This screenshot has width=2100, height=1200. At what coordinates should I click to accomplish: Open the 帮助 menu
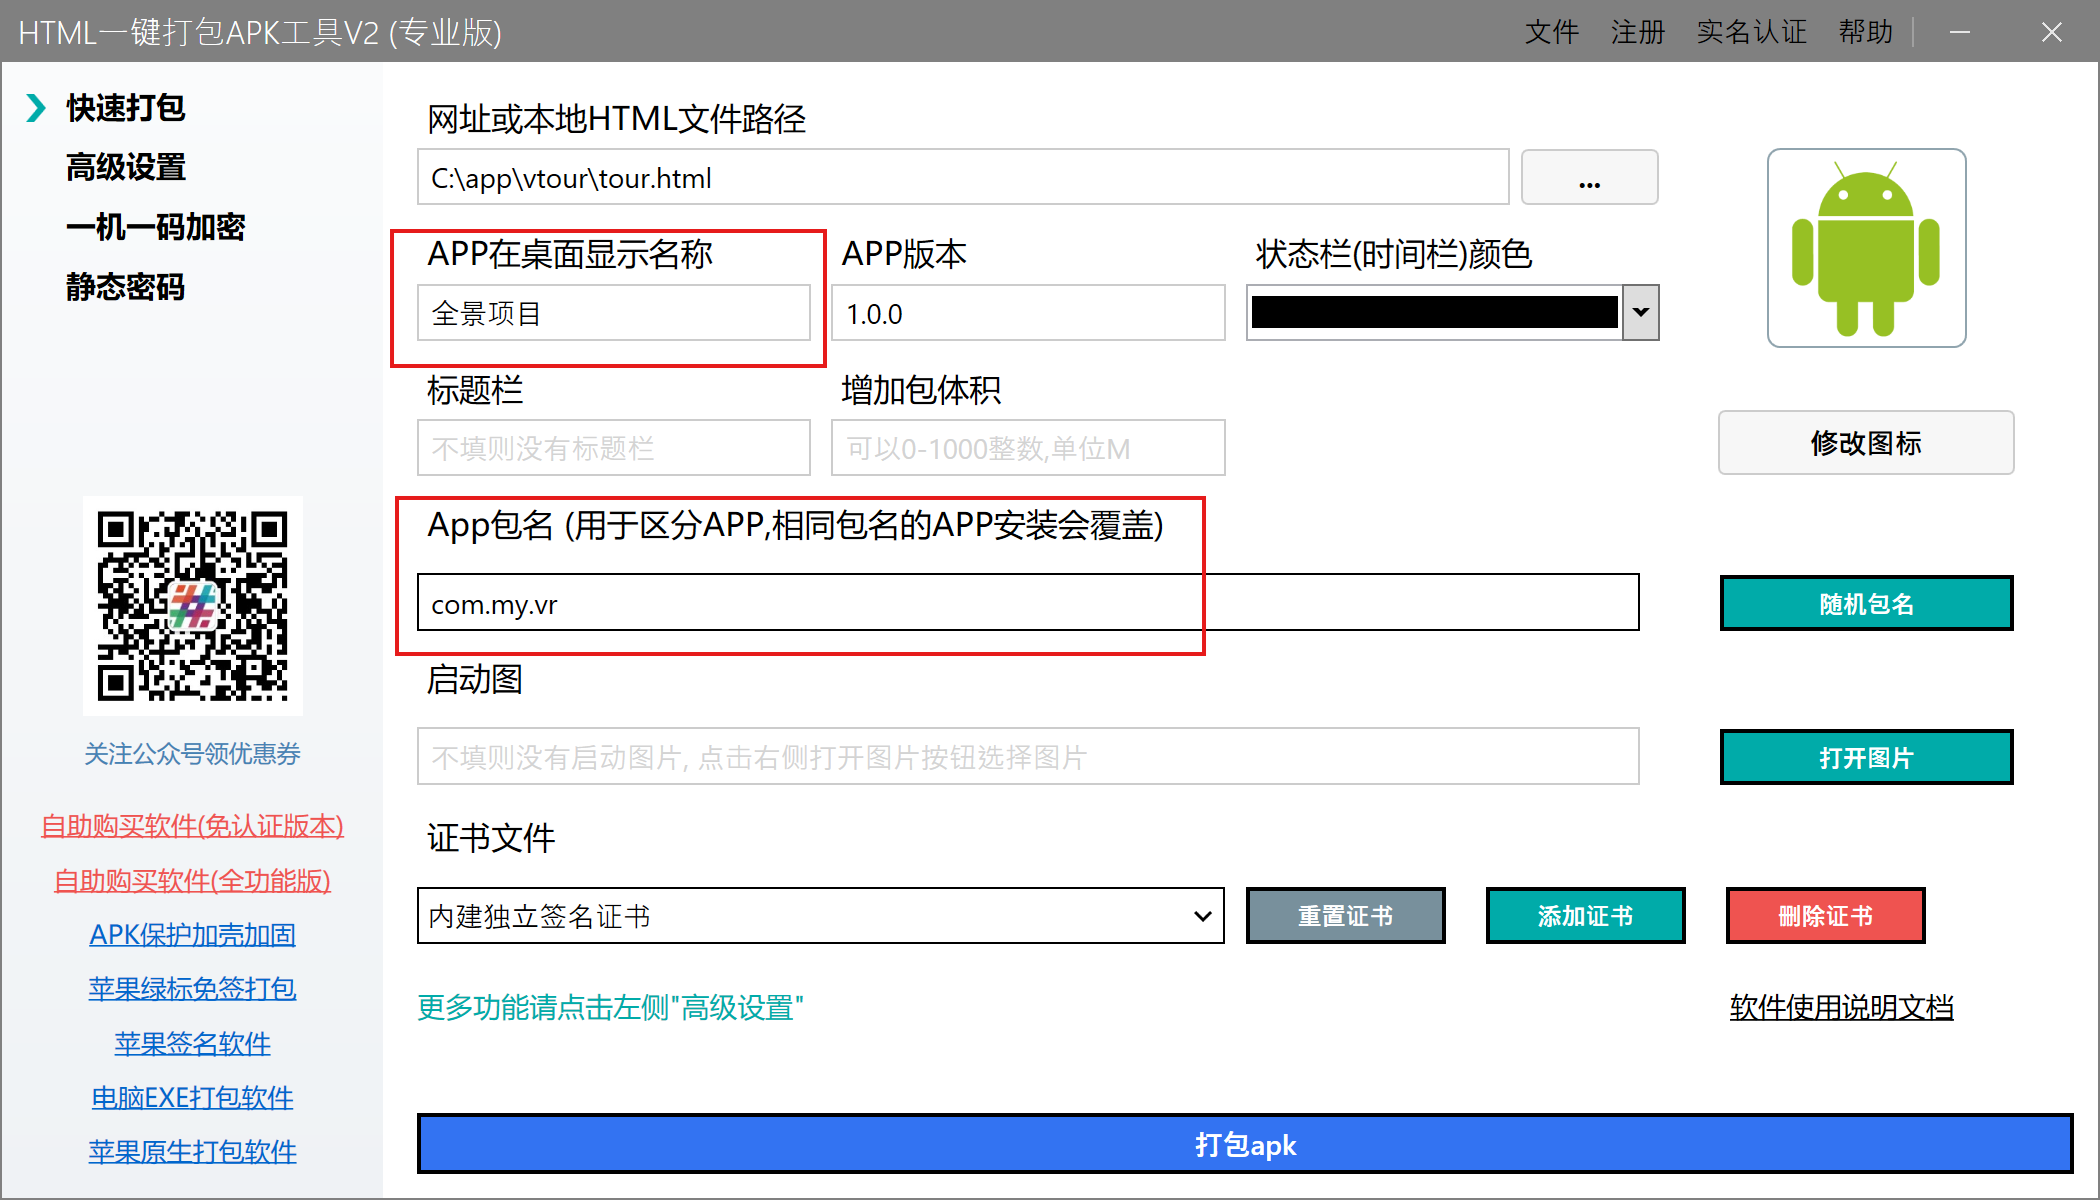pyautogui.click(x=1864, y=31)
